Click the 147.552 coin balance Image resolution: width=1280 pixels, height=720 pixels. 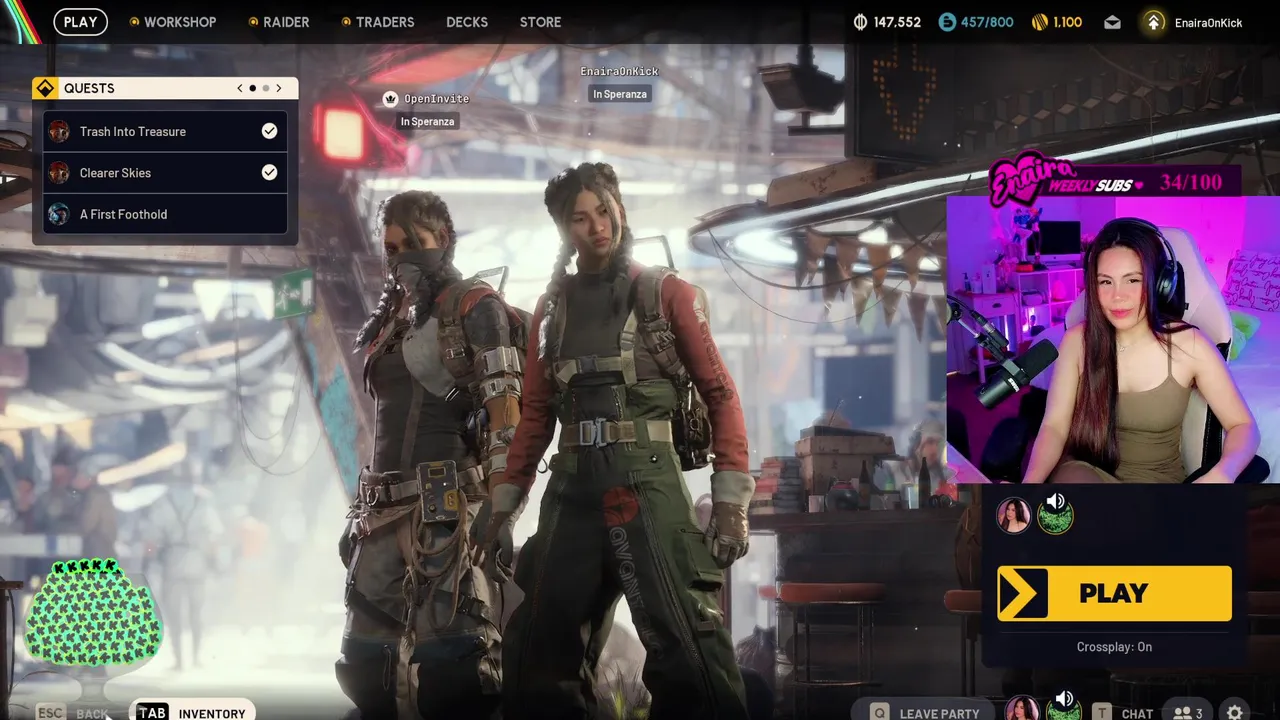point(897,22)
